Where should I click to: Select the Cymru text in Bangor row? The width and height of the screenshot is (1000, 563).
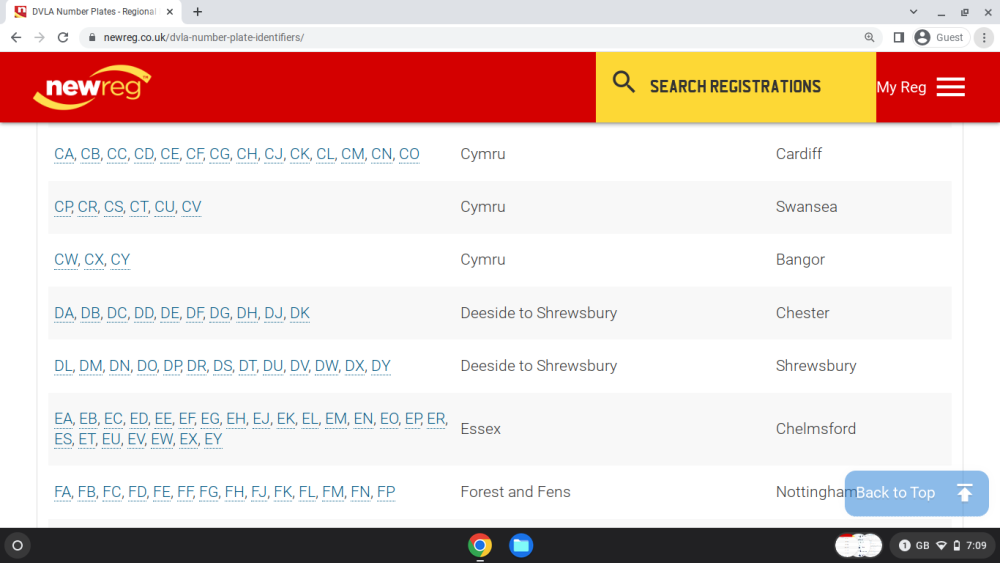tap(483, 260)
